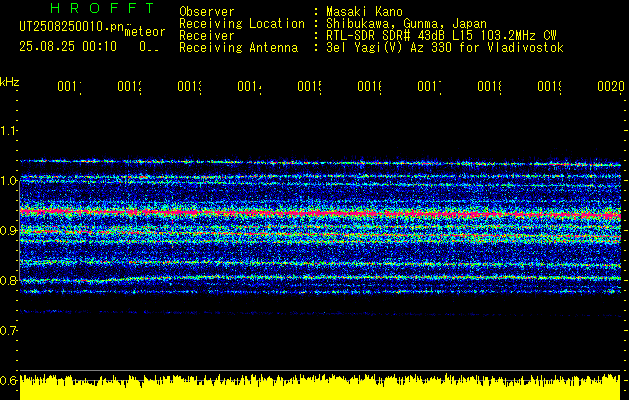Click the 0.7 kHz axis label
Screen dimensions: 629x400
pos(8,331)
